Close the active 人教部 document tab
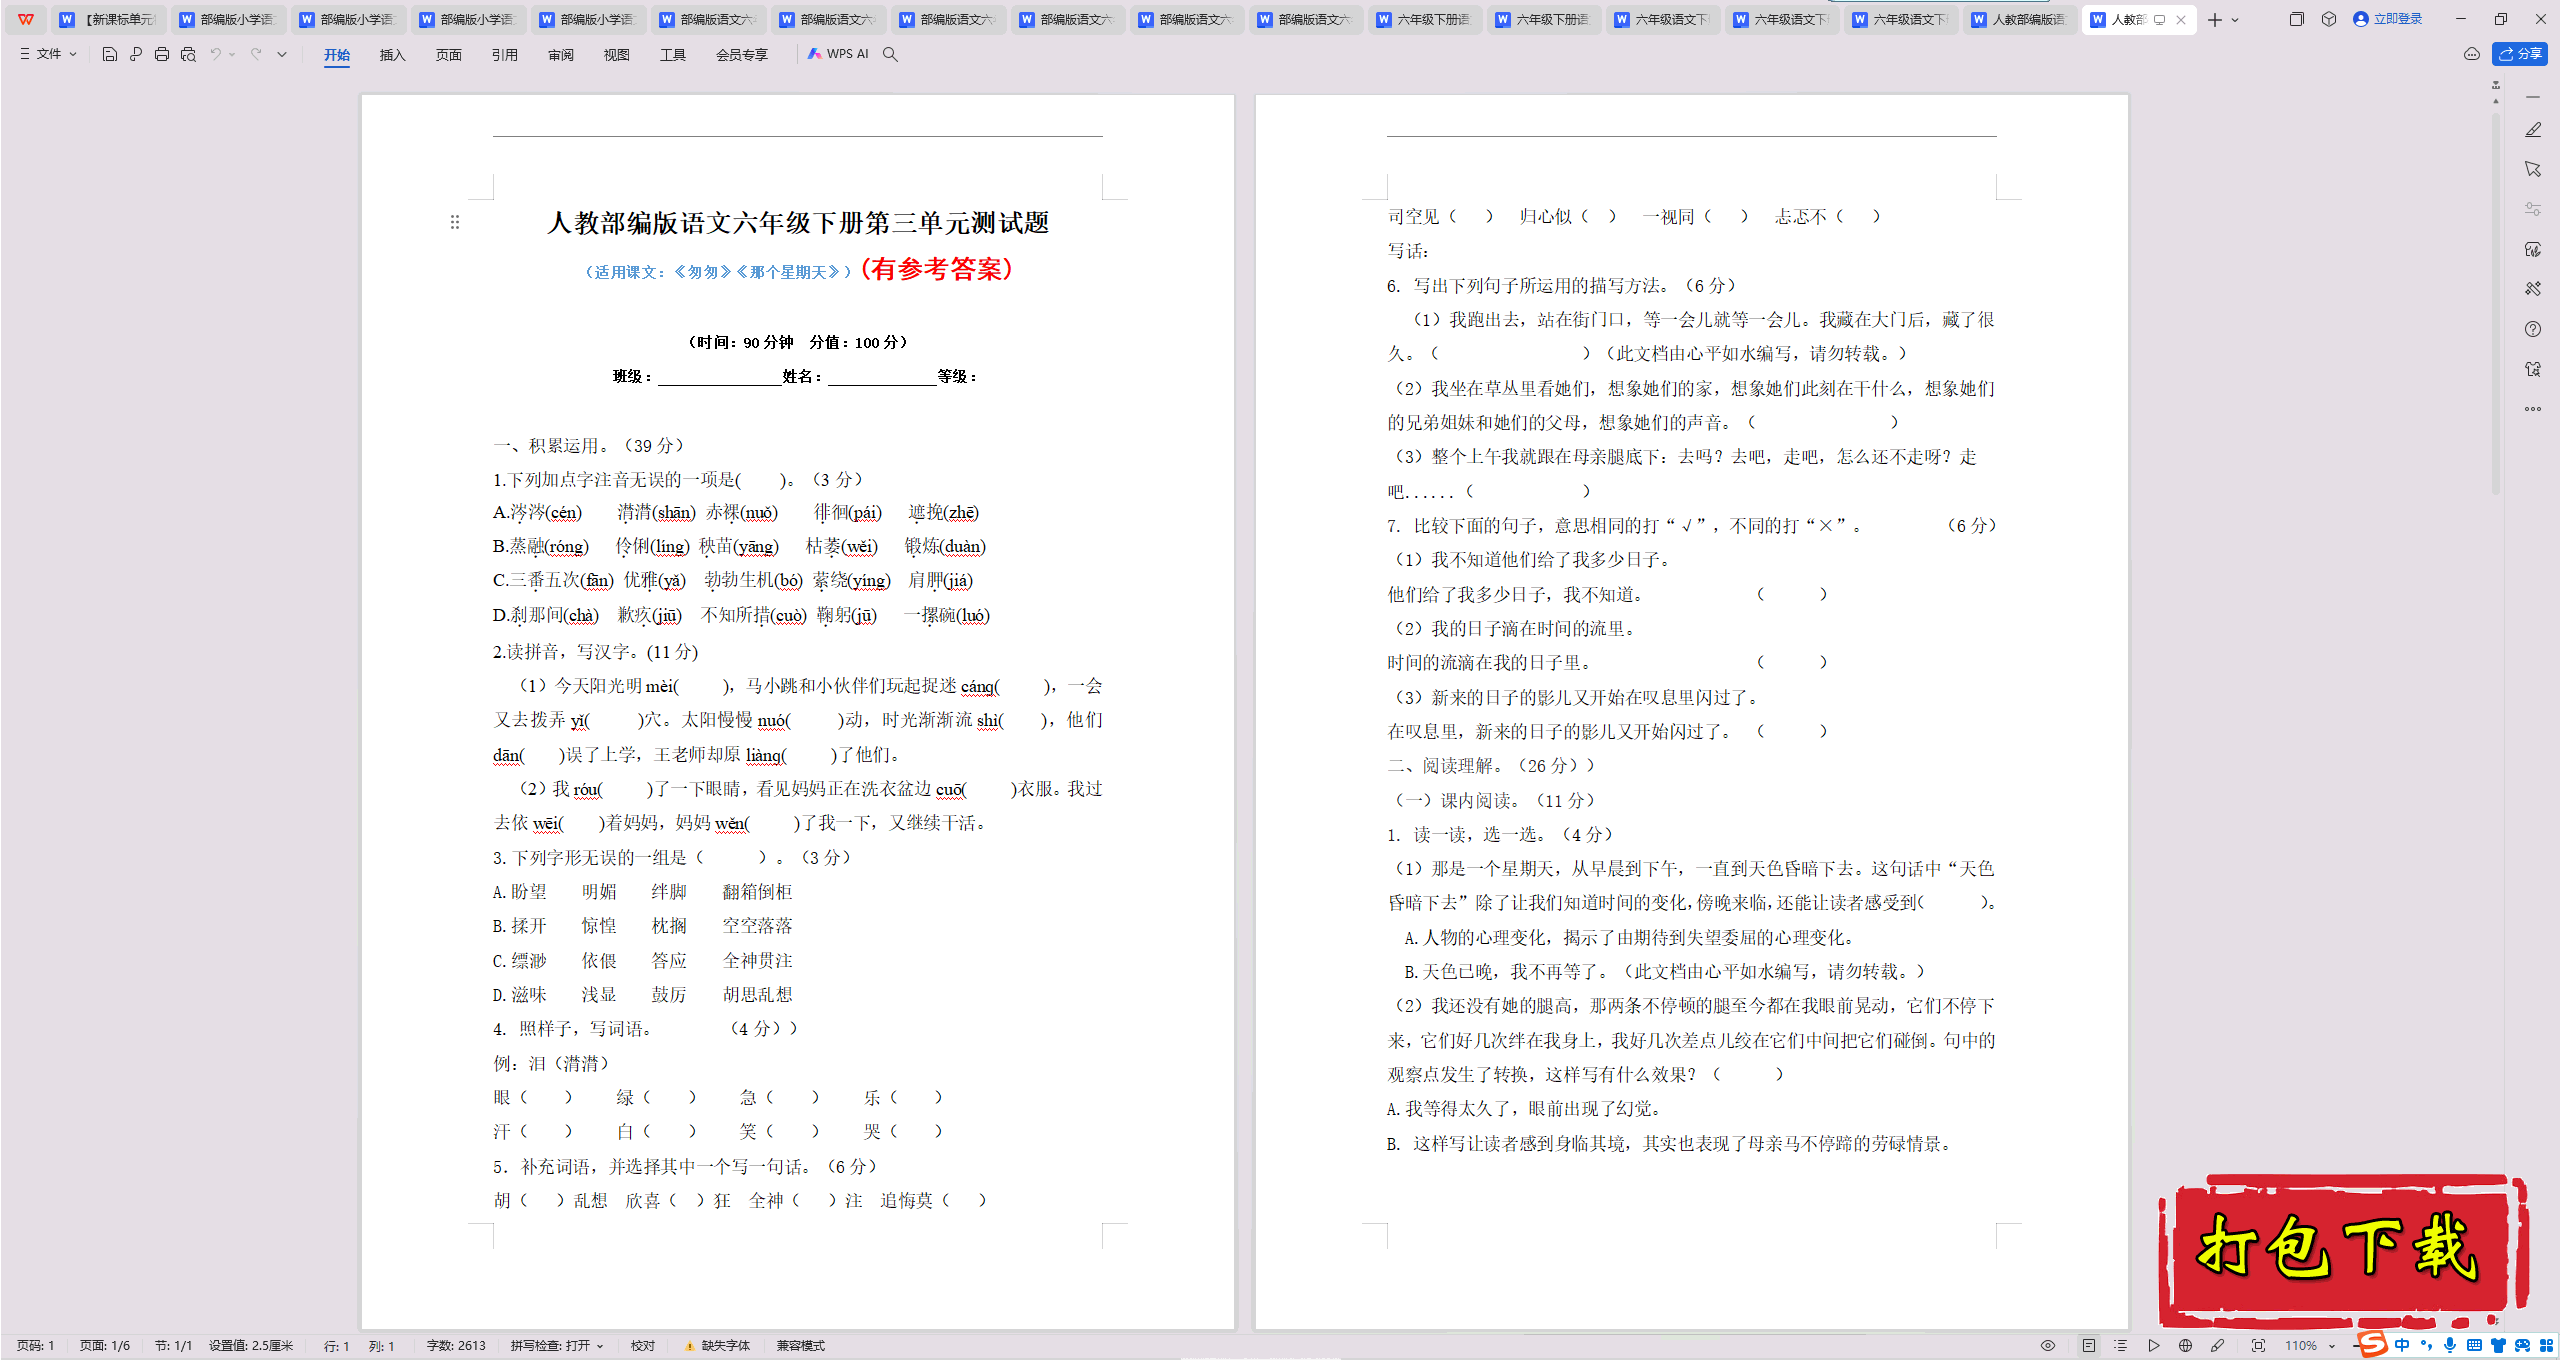 [x=2181, y=20]
